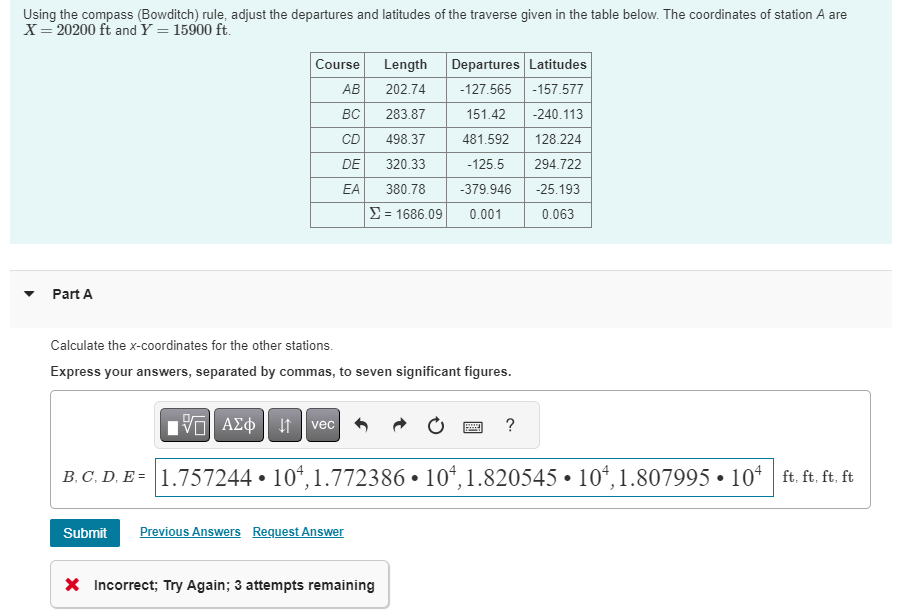Reset the answer using the circular arrow icon

tap(435, 424)
